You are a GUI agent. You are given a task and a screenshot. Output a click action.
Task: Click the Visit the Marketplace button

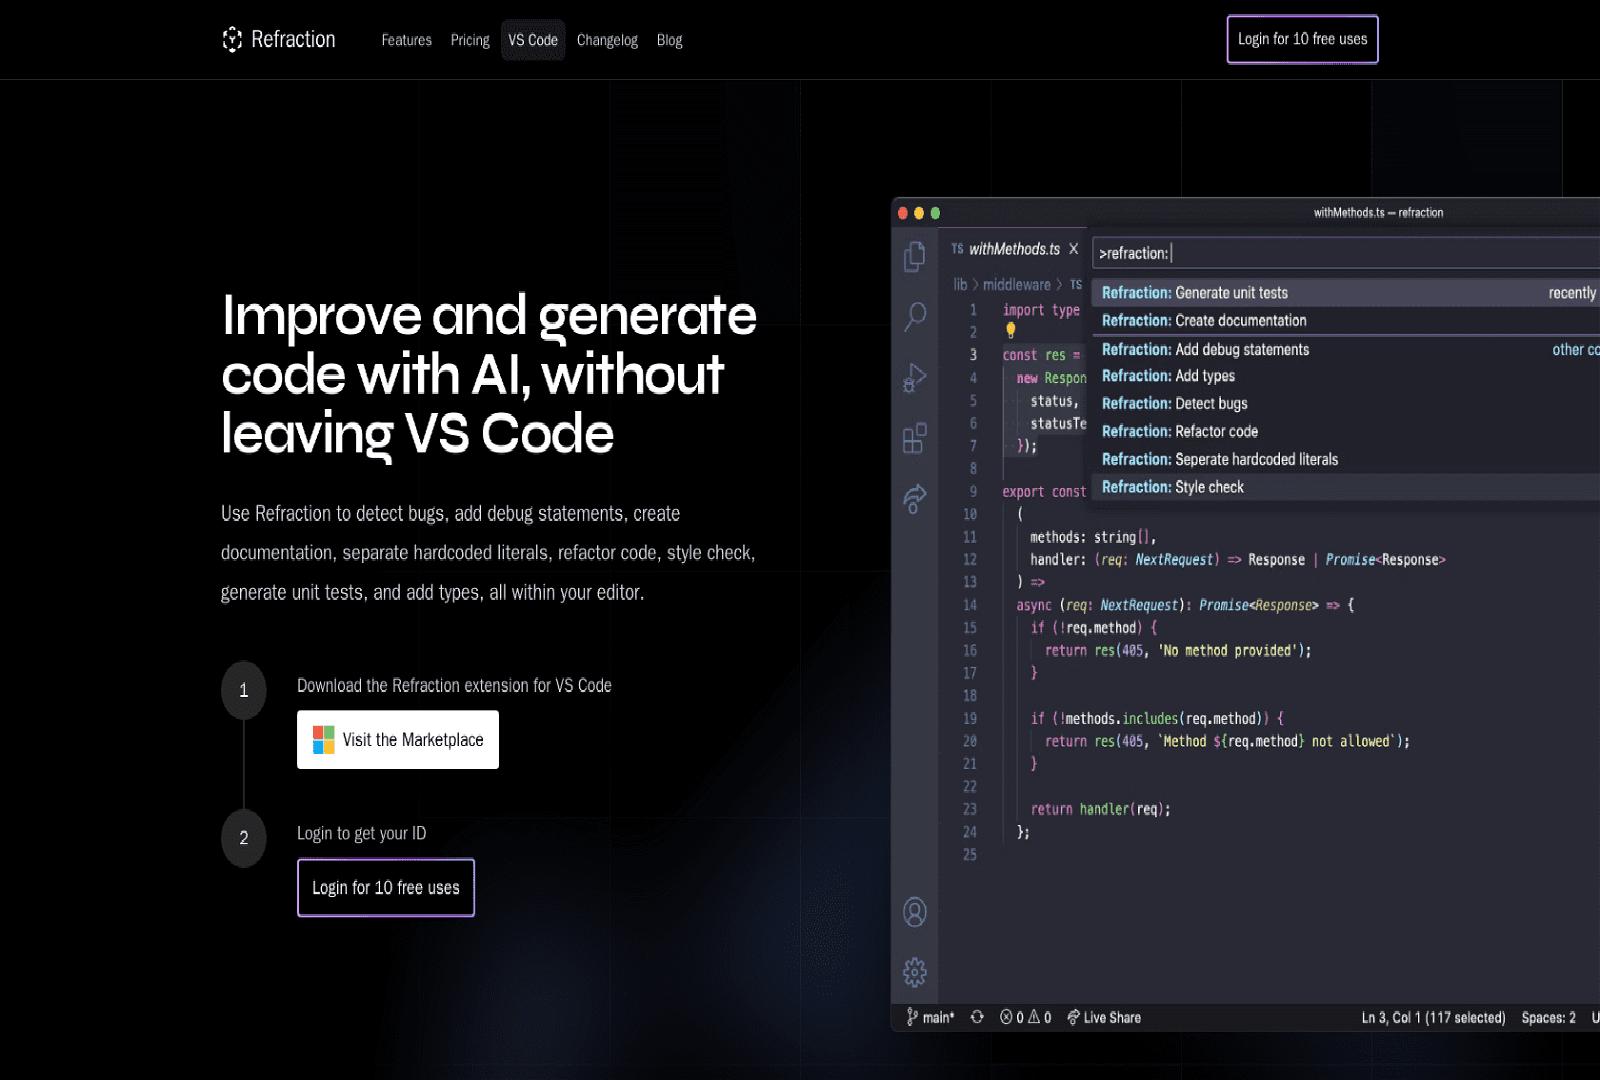coord(397,740)
